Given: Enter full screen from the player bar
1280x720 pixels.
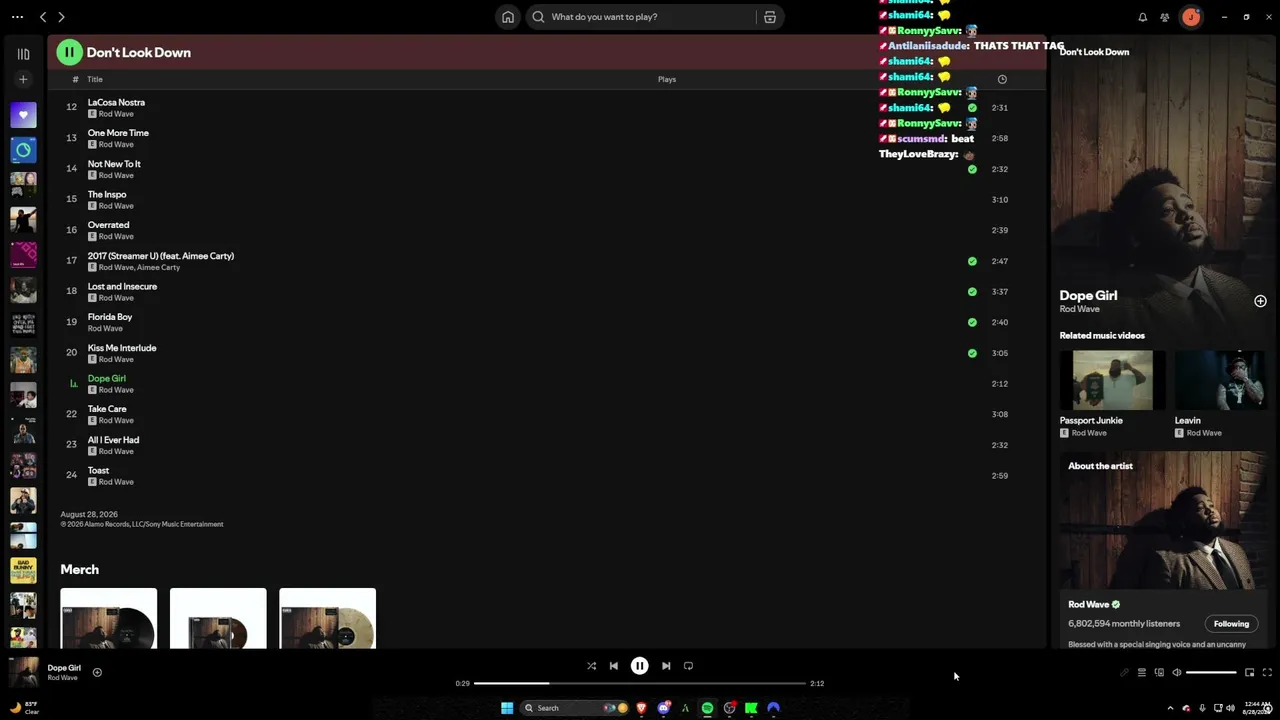Looking at the screenshot, I should tap(1267, 673).
